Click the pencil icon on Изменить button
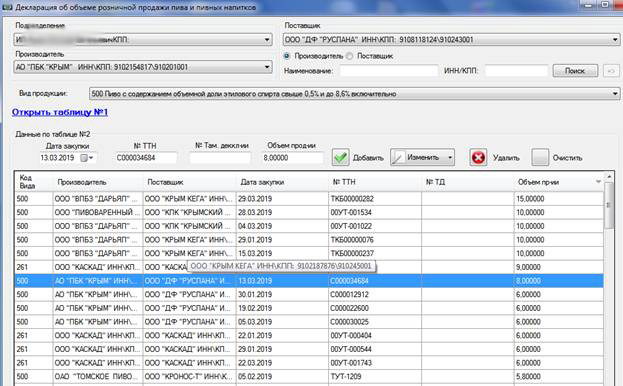 click(398, 158)
